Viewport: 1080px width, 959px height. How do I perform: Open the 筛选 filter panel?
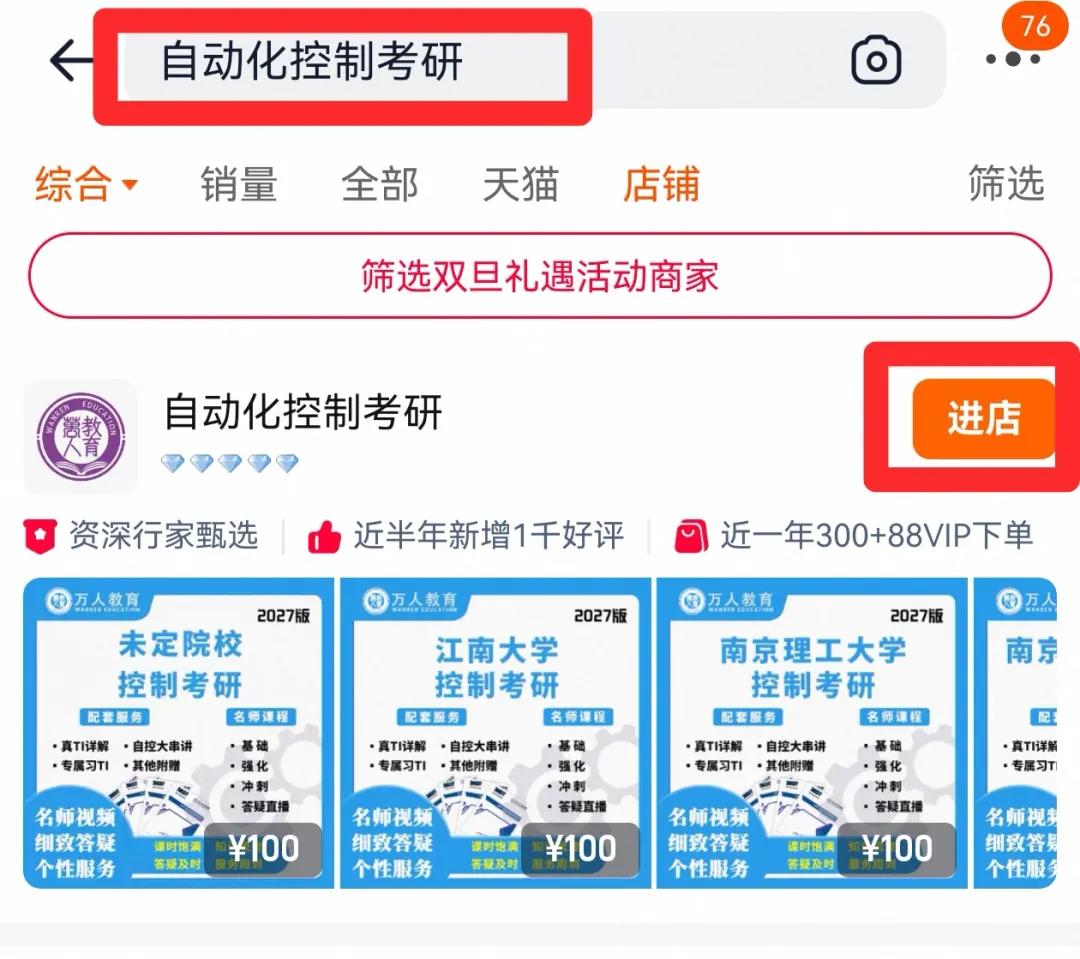tap(1006, 183)
